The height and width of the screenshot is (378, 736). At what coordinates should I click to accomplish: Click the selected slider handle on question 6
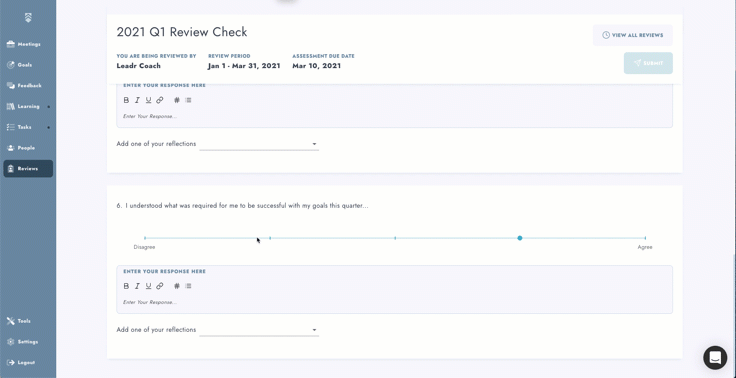click(520, 238)
